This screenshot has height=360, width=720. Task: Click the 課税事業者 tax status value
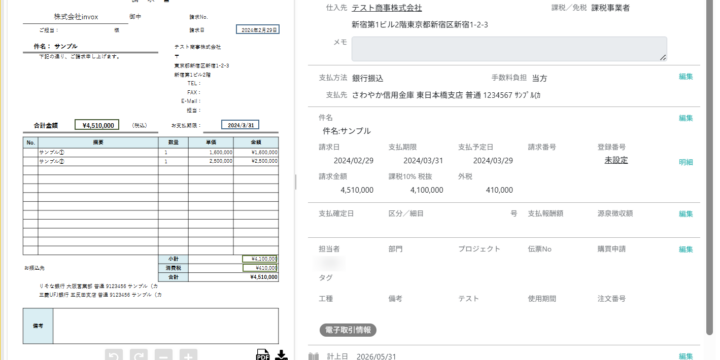coord(610,8)
